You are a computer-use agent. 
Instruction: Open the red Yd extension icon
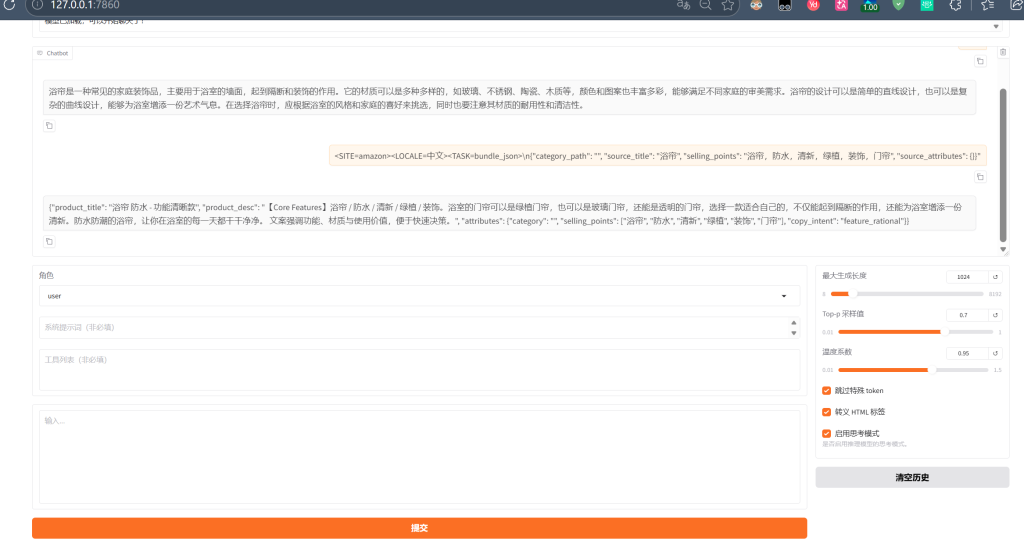click(x=813, y=5)
